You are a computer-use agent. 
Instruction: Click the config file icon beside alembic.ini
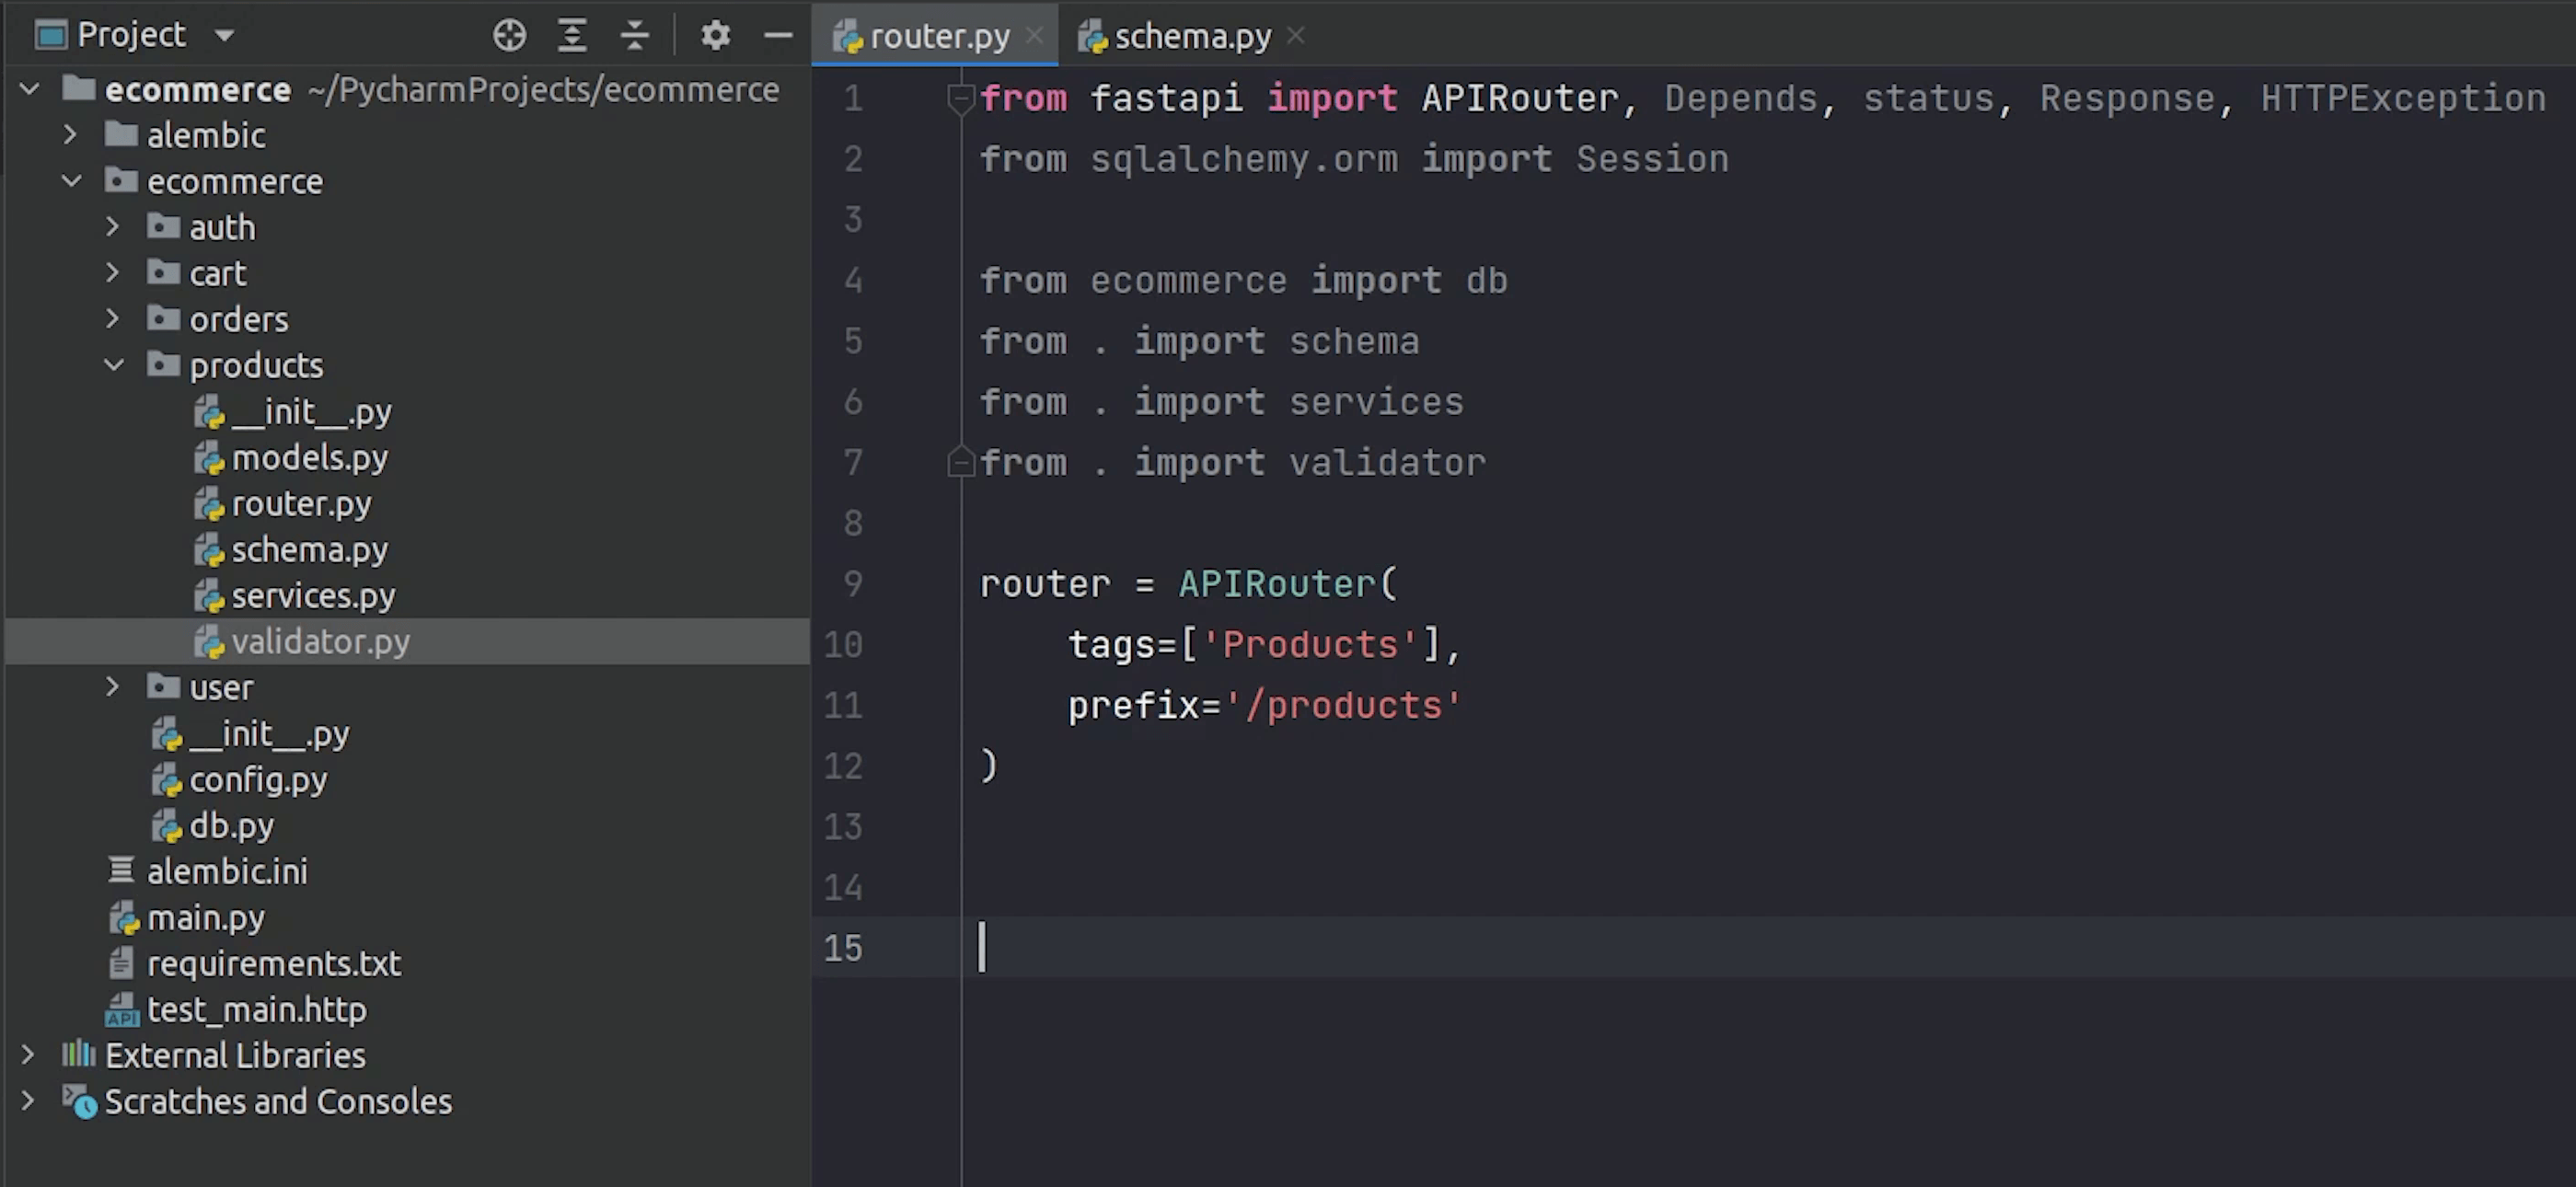[x=121, y=870]
